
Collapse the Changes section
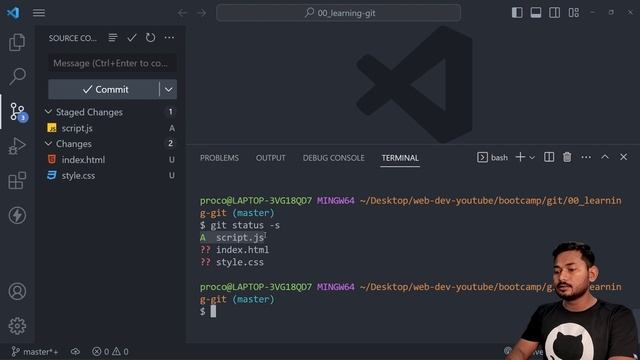pos(48,144)
